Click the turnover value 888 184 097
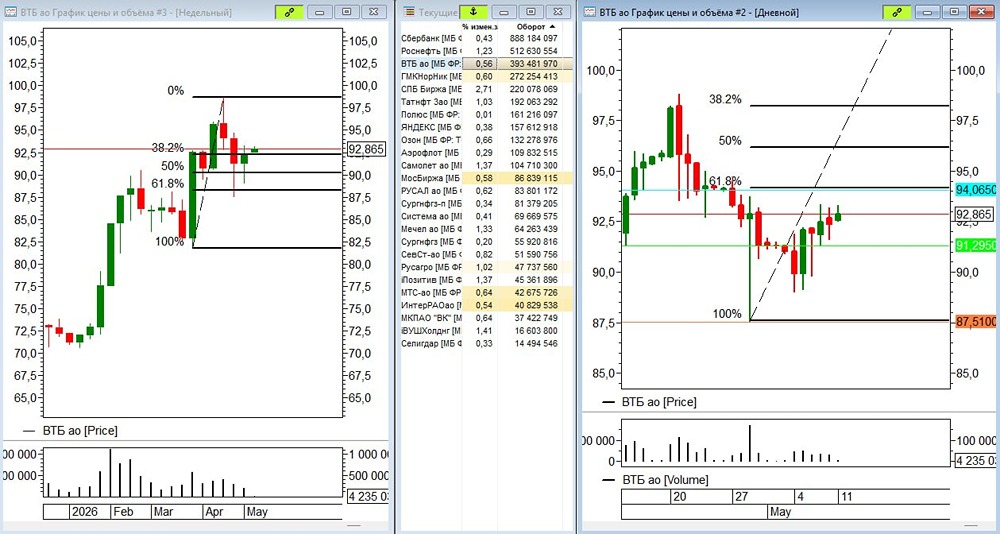This screenshot has width=1000, height=534. coord(534,39)
